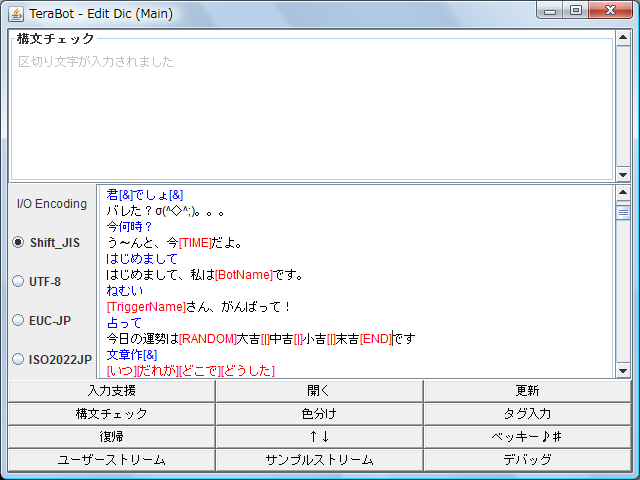
Task: Click the dictionary editor scrollbar thumb
Action: [x=623, y=212]
